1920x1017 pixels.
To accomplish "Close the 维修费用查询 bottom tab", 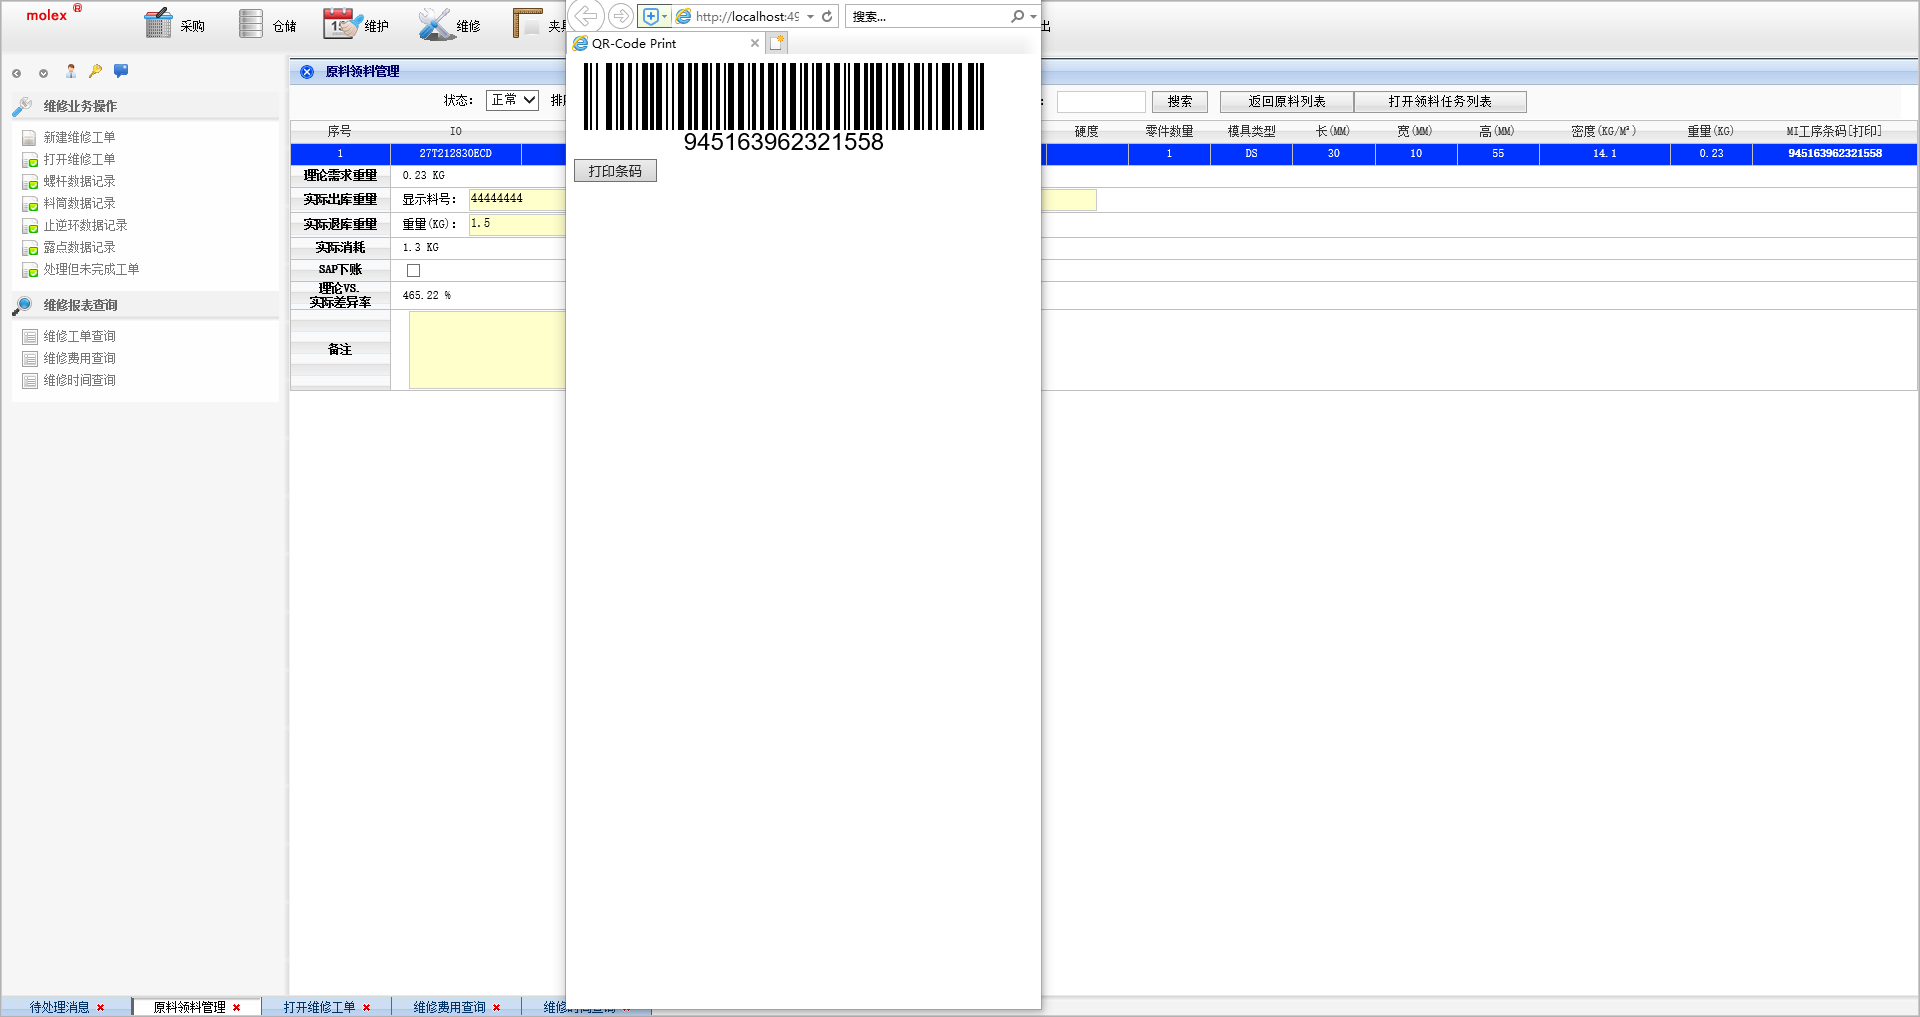I will click(x=497, y=1008).
